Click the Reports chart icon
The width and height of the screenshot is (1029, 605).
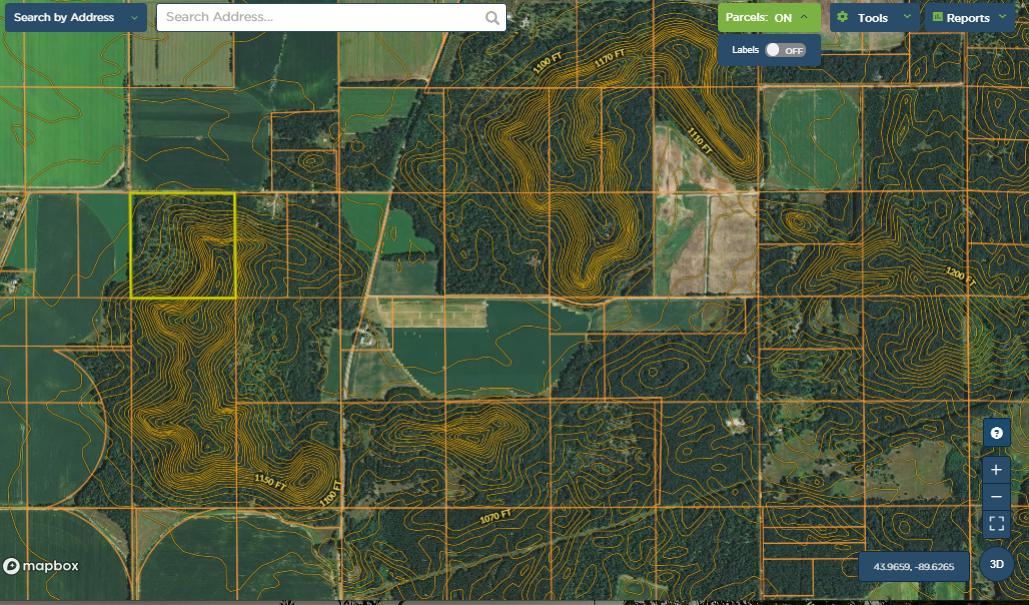pyautogui.click(x=937, y=18)
